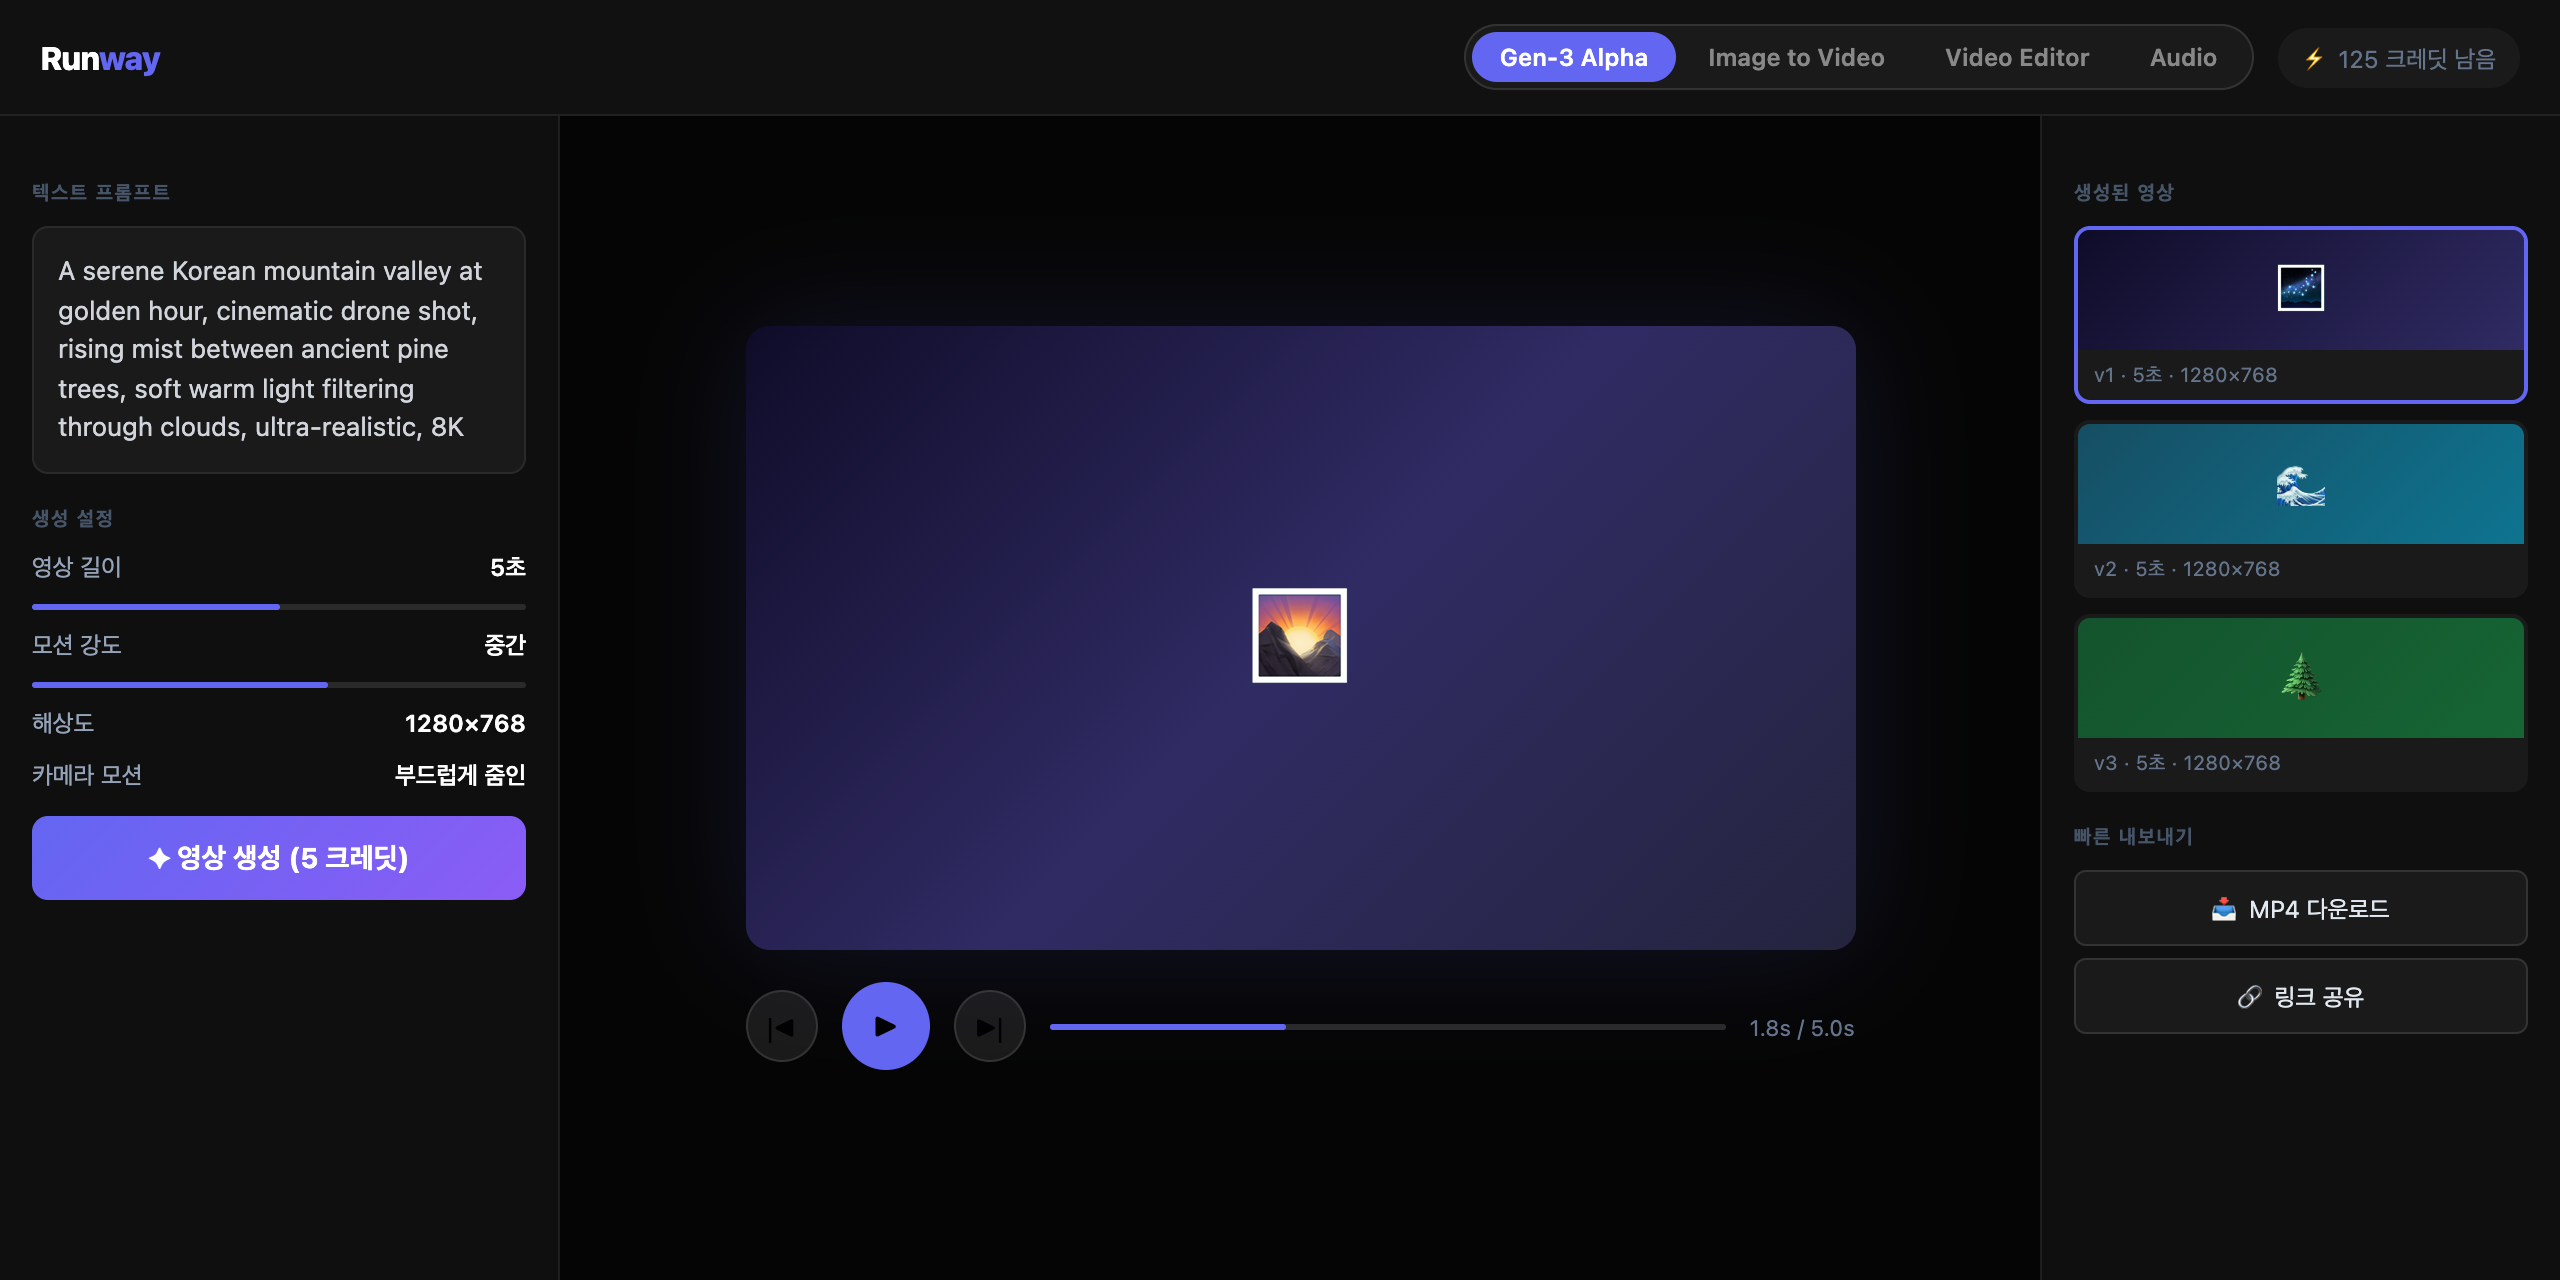
Task: Open the 125 크레딧 남음 credits badge
Action: (x=2398, y=59)
